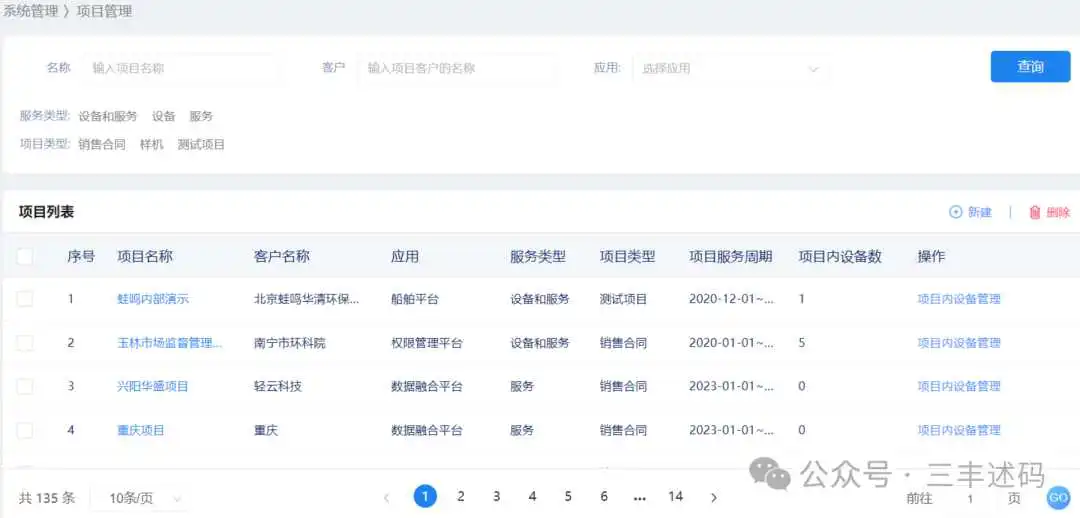Click the 共 135 条 total count

coord(47,498)
